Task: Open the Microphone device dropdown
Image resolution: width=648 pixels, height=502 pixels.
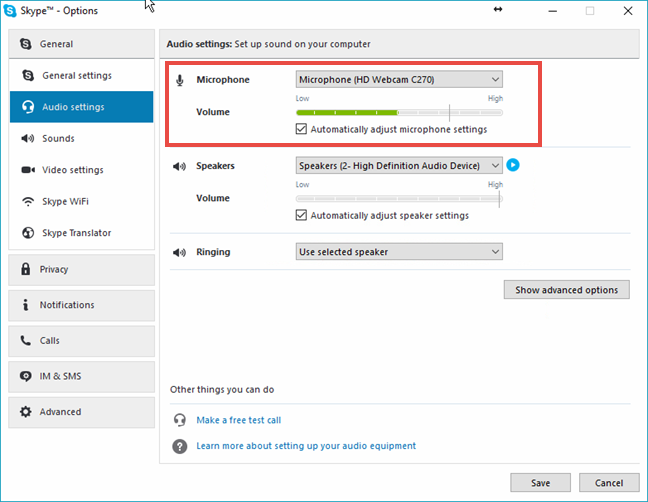Action: (x=399, y=79)
